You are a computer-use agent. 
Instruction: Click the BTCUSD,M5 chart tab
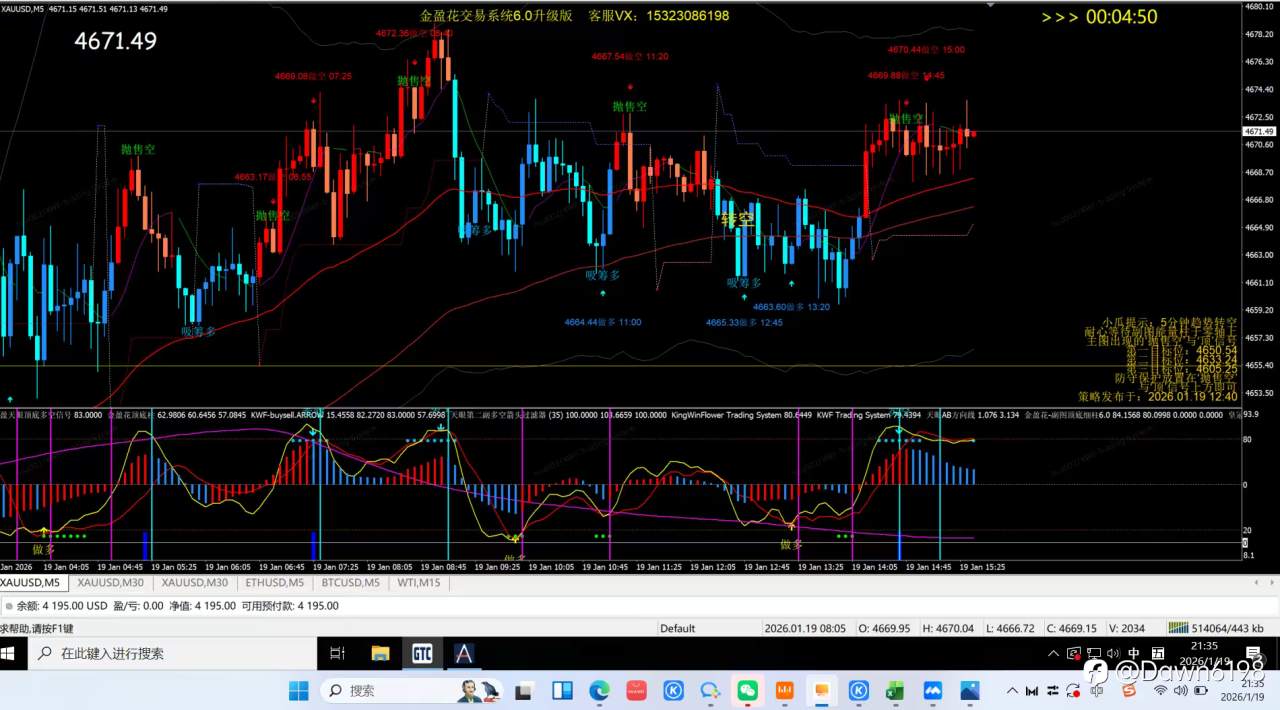click(350, 582)
